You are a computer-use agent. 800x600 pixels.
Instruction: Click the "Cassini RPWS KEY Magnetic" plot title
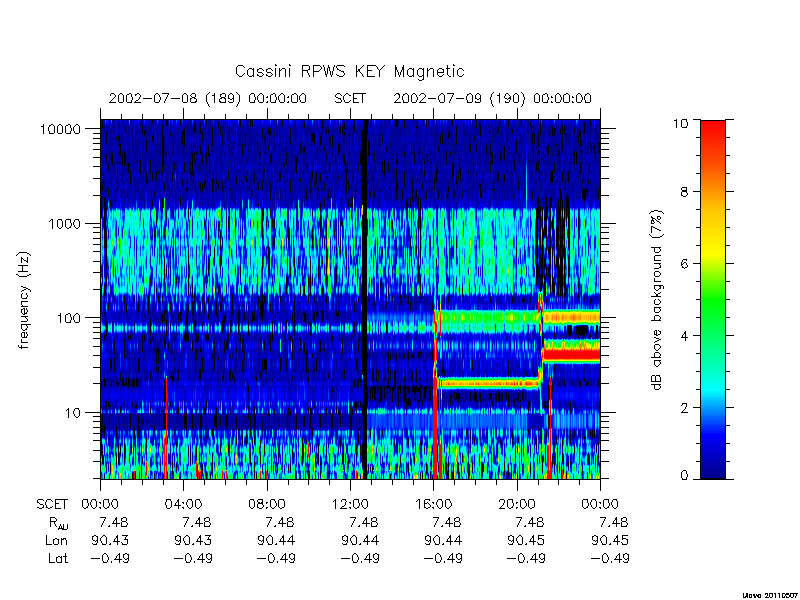point(349,71)
